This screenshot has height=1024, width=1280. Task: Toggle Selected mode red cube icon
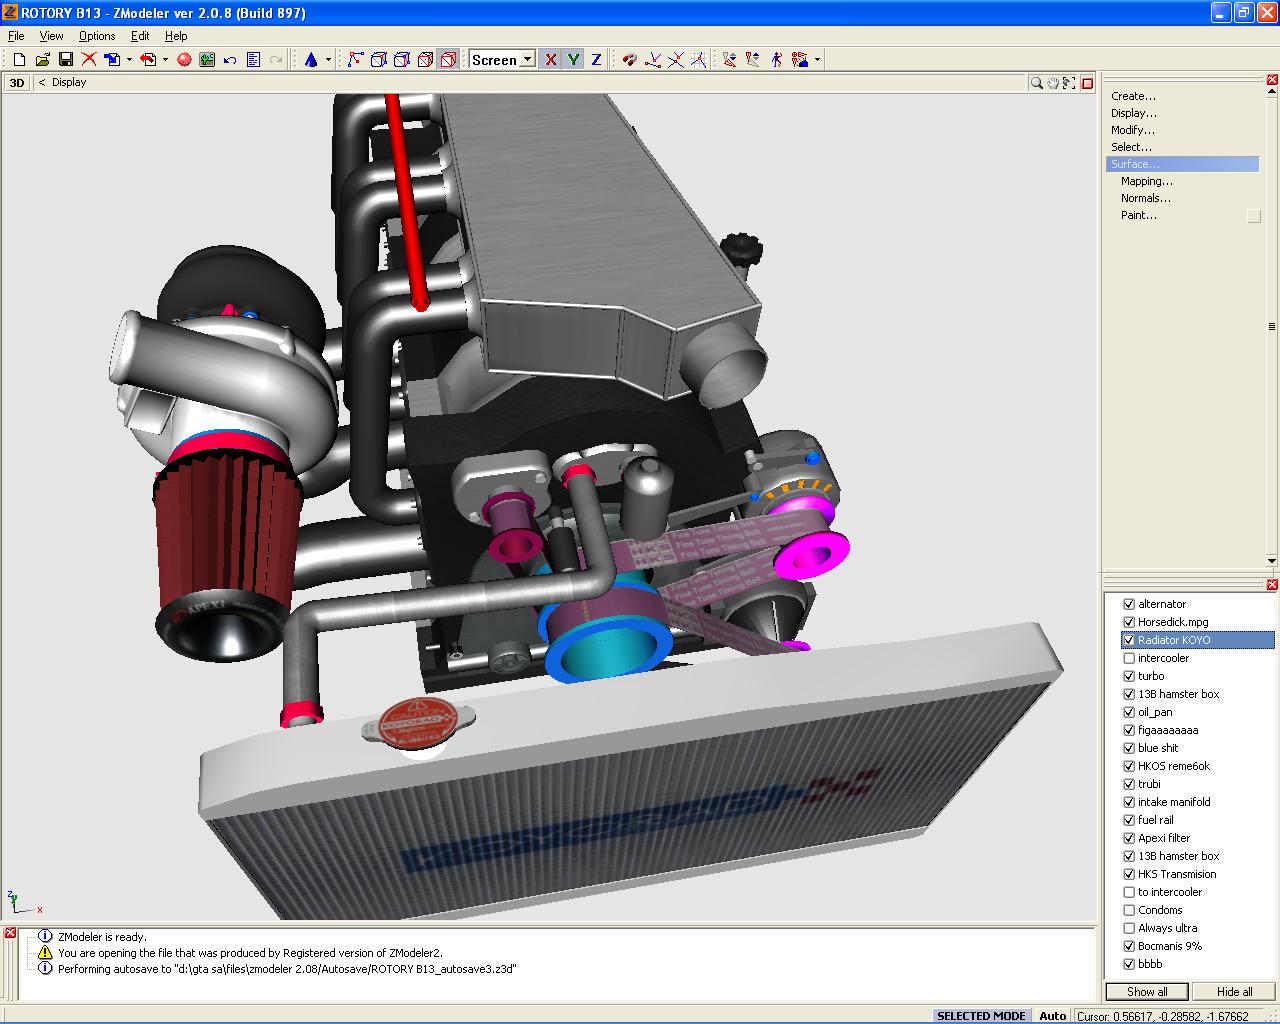[x=448, y=60]
